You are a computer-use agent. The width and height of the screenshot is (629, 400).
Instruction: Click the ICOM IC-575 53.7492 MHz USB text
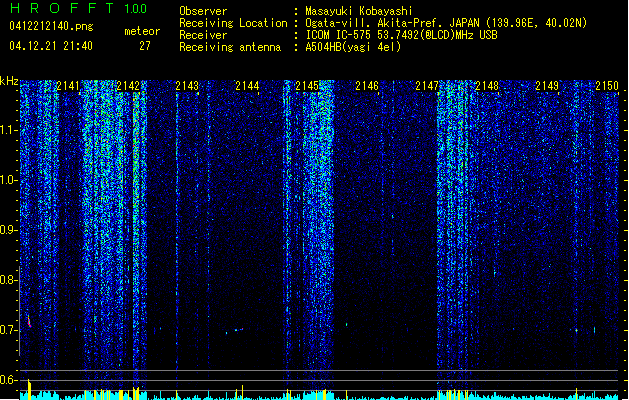[402, 35]
